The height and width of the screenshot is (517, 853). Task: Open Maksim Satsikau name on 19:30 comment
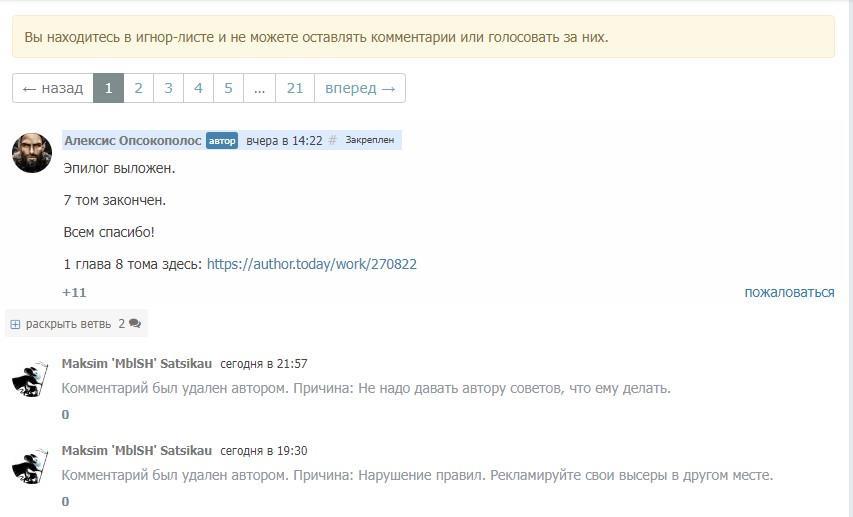coord(137,451)
